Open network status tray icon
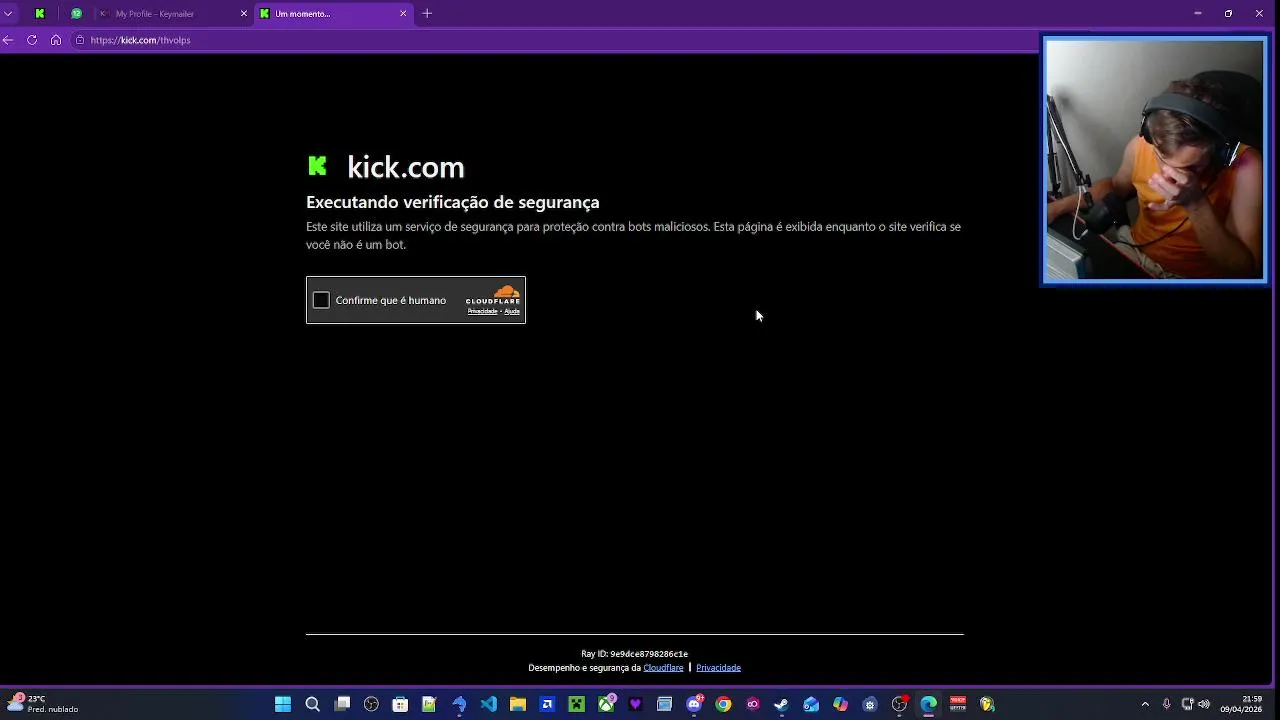Screen dimensions: 1280x720 pos(1187,704)
